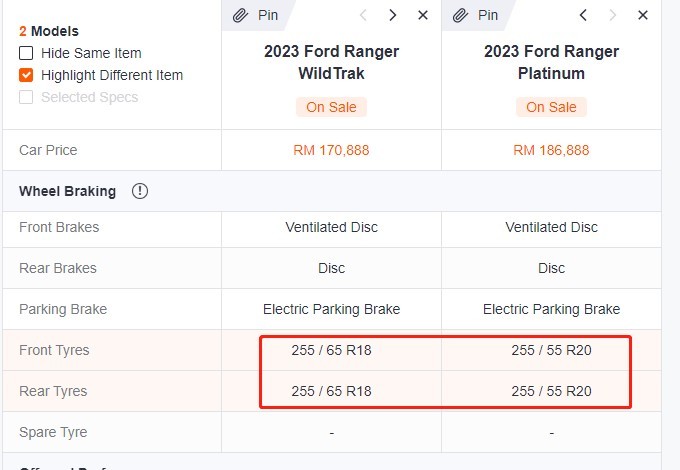Screen dimensions: 680x470
Task: Uncheck Highlight Different Item
Action: (26, 75)
